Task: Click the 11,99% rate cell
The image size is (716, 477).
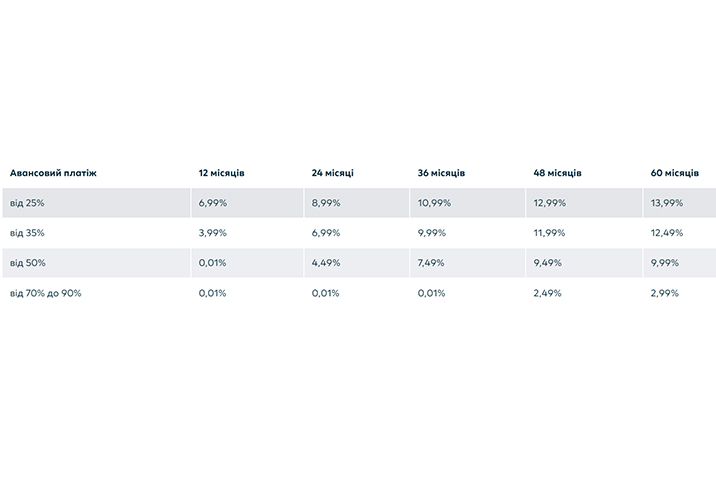Action: 549,233
